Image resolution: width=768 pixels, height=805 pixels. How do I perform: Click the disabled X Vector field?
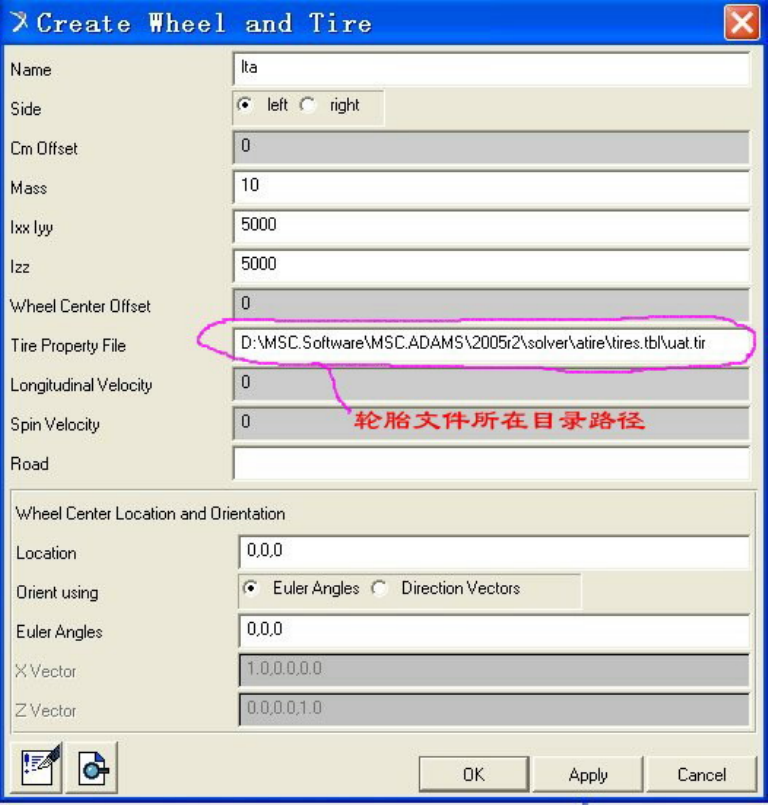click(494, 670)
